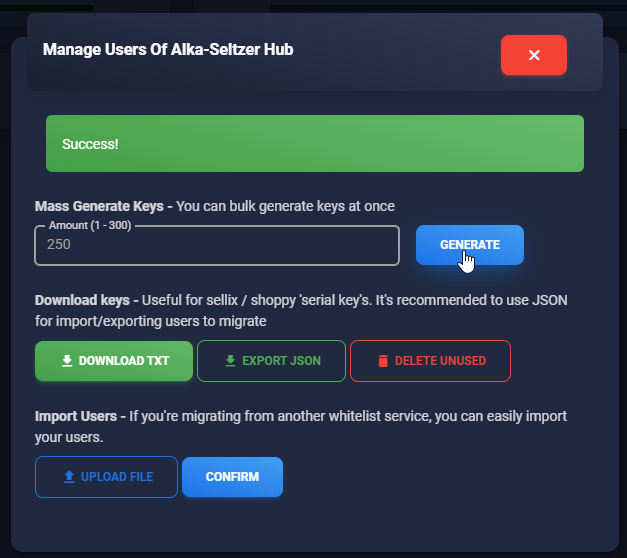
Task: Click the 'Download keys' description text
Action: pos(301,310)
